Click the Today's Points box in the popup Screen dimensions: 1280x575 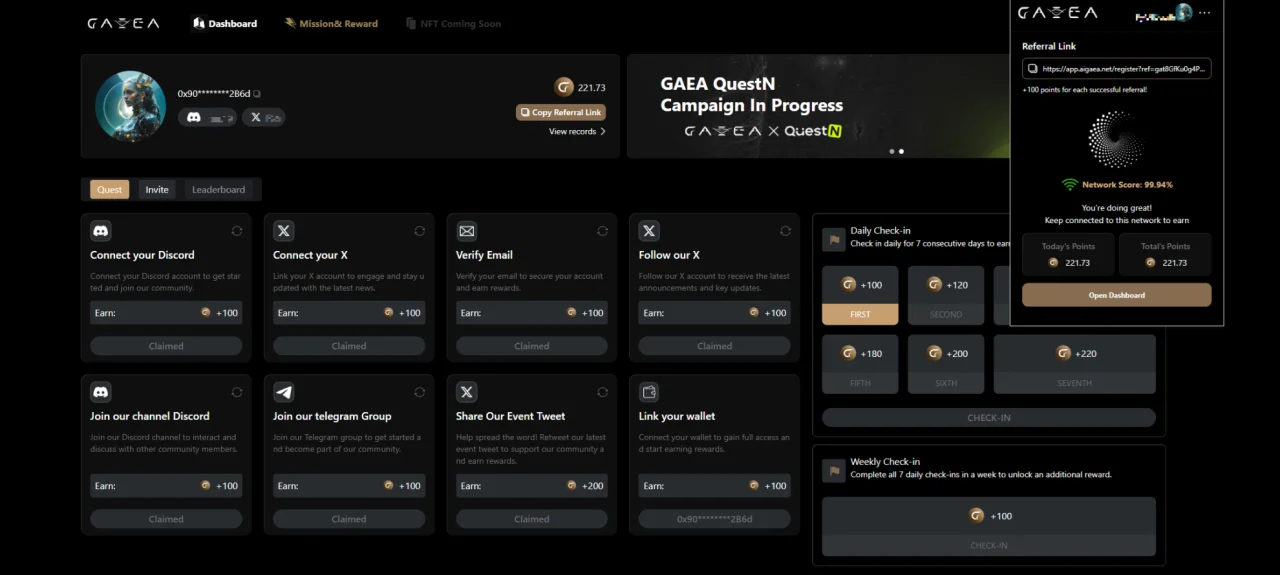(x=1069, y=255)
